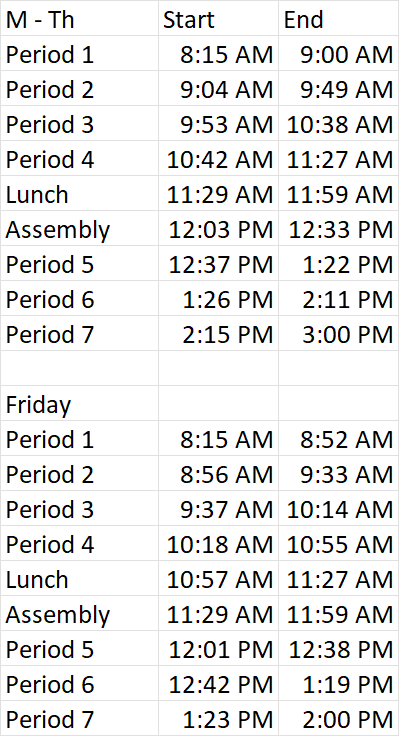399x736 pixels.
Task: Select the 10:14 AM end time cell
Action: click(338, 508)
